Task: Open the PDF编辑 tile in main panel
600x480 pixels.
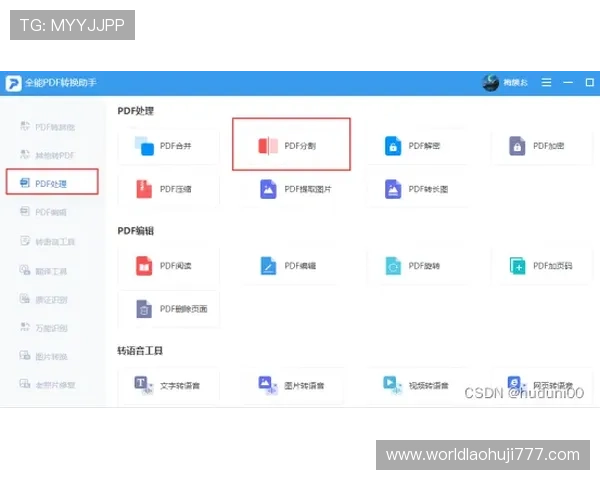Action: (x=291, y=266)
